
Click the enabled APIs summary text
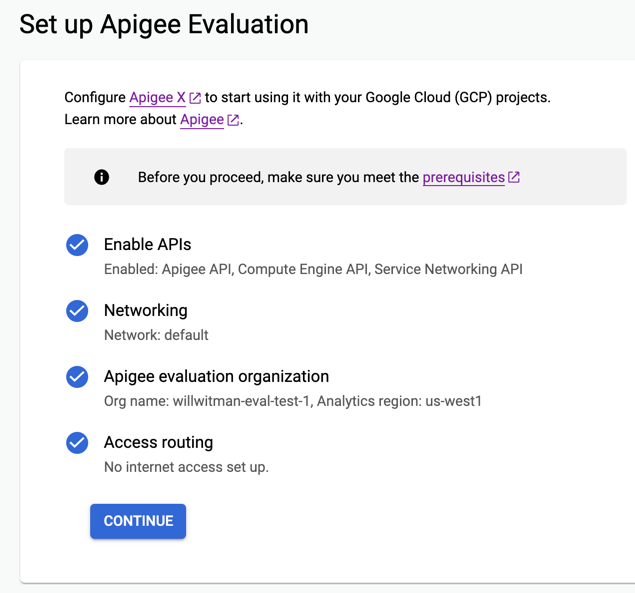pyautogui.click(x=313, y=269)
